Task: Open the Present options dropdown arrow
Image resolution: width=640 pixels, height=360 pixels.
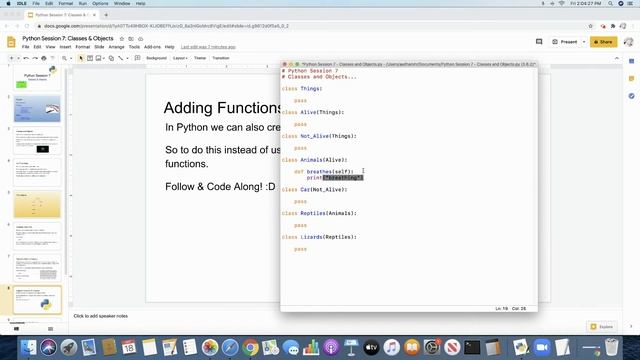Action: pos(584,42)
